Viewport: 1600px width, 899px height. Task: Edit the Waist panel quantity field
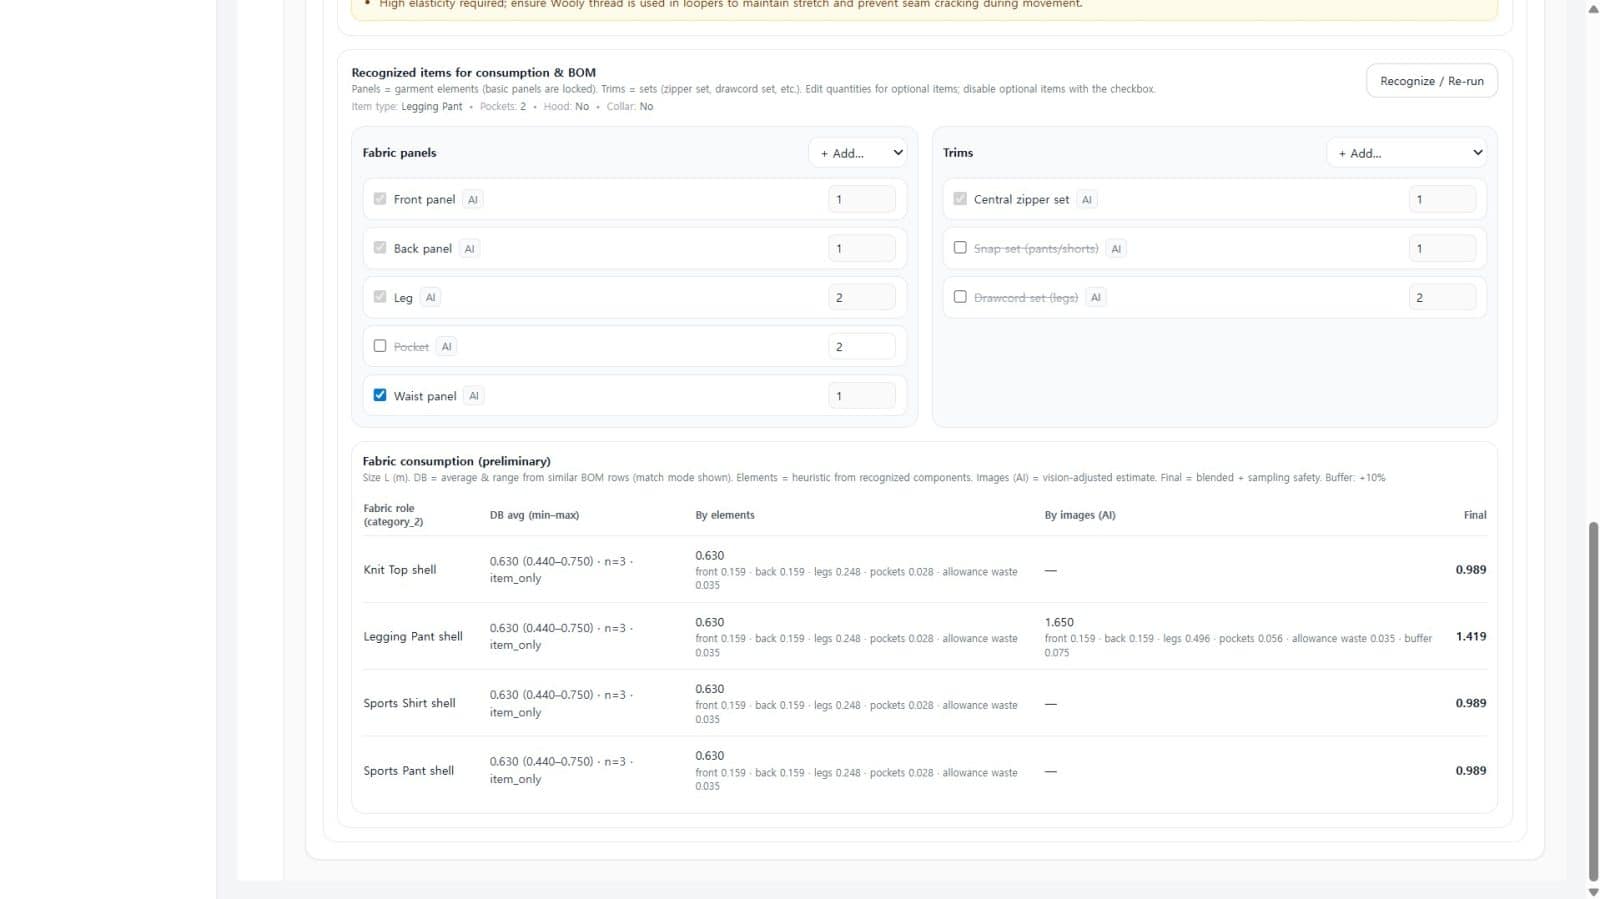click(x=862, y=395)
